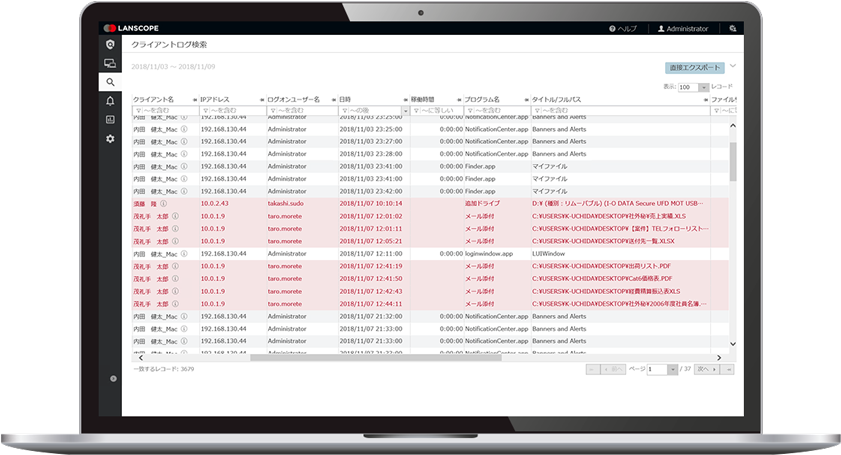Viewport: 841px width, 455px height.
Task: Select the LUIWindow cell
Action: coord(548,254)
